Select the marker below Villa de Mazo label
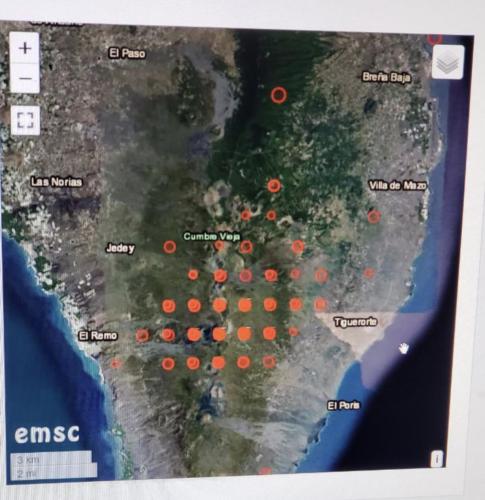This screenshot has height=500, width=485. 374,216
